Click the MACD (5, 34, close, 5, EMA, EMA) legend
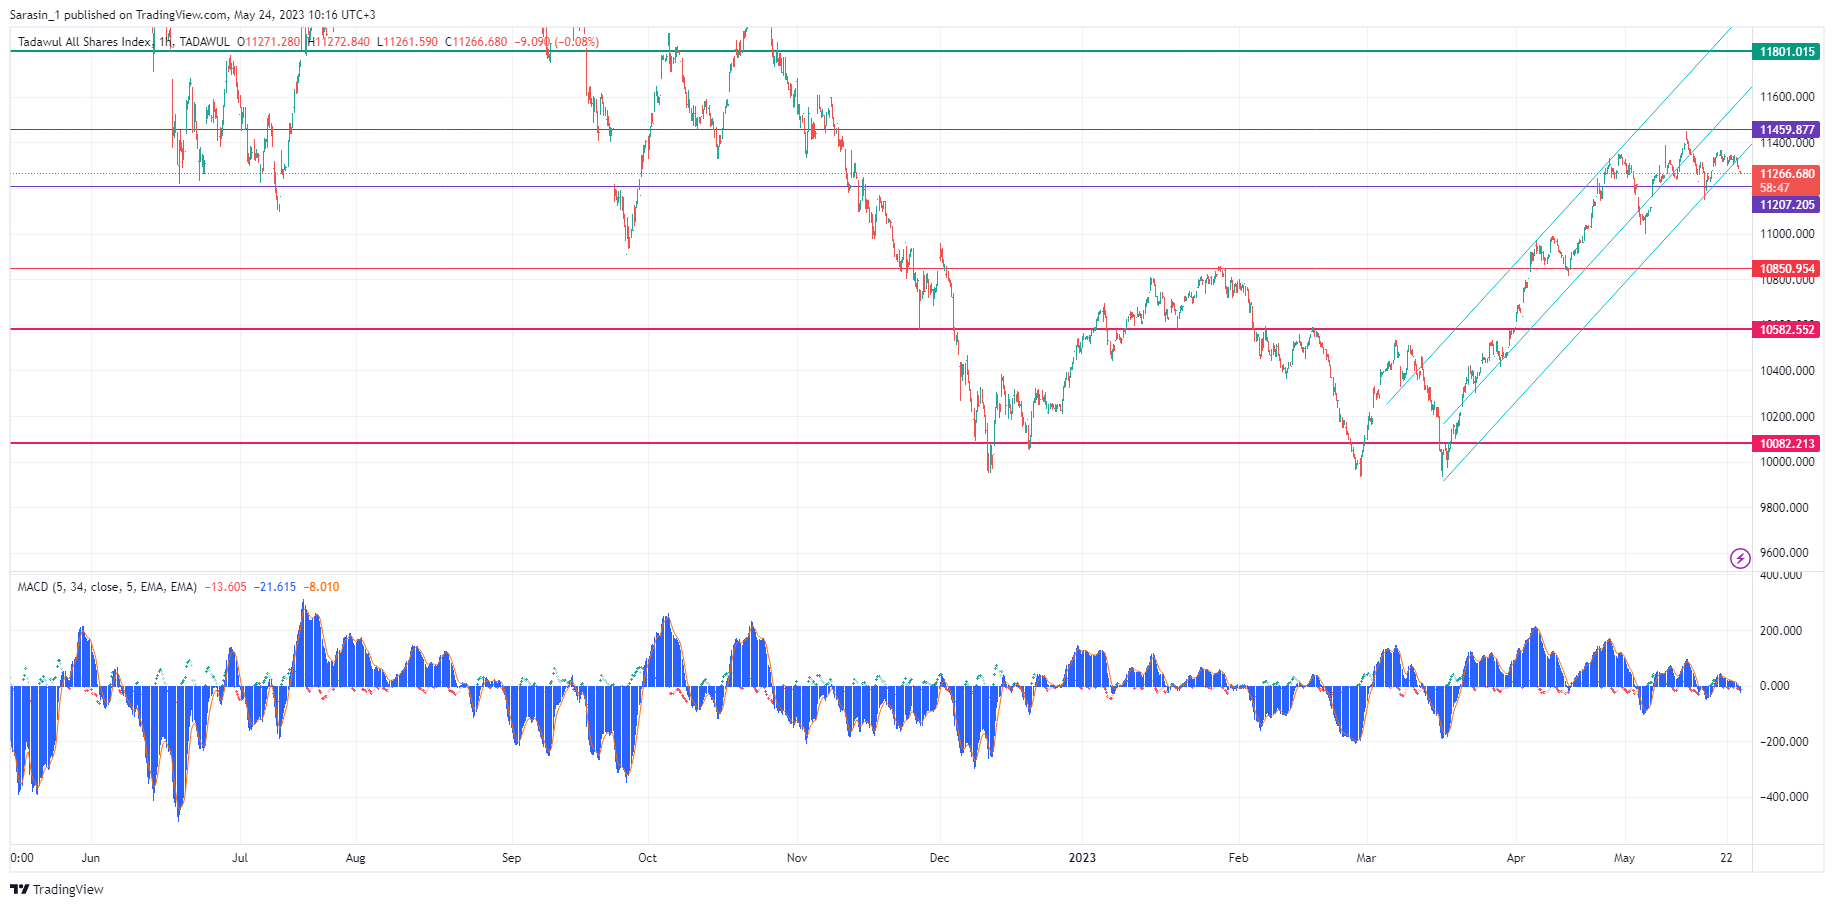 click(107, 587)
